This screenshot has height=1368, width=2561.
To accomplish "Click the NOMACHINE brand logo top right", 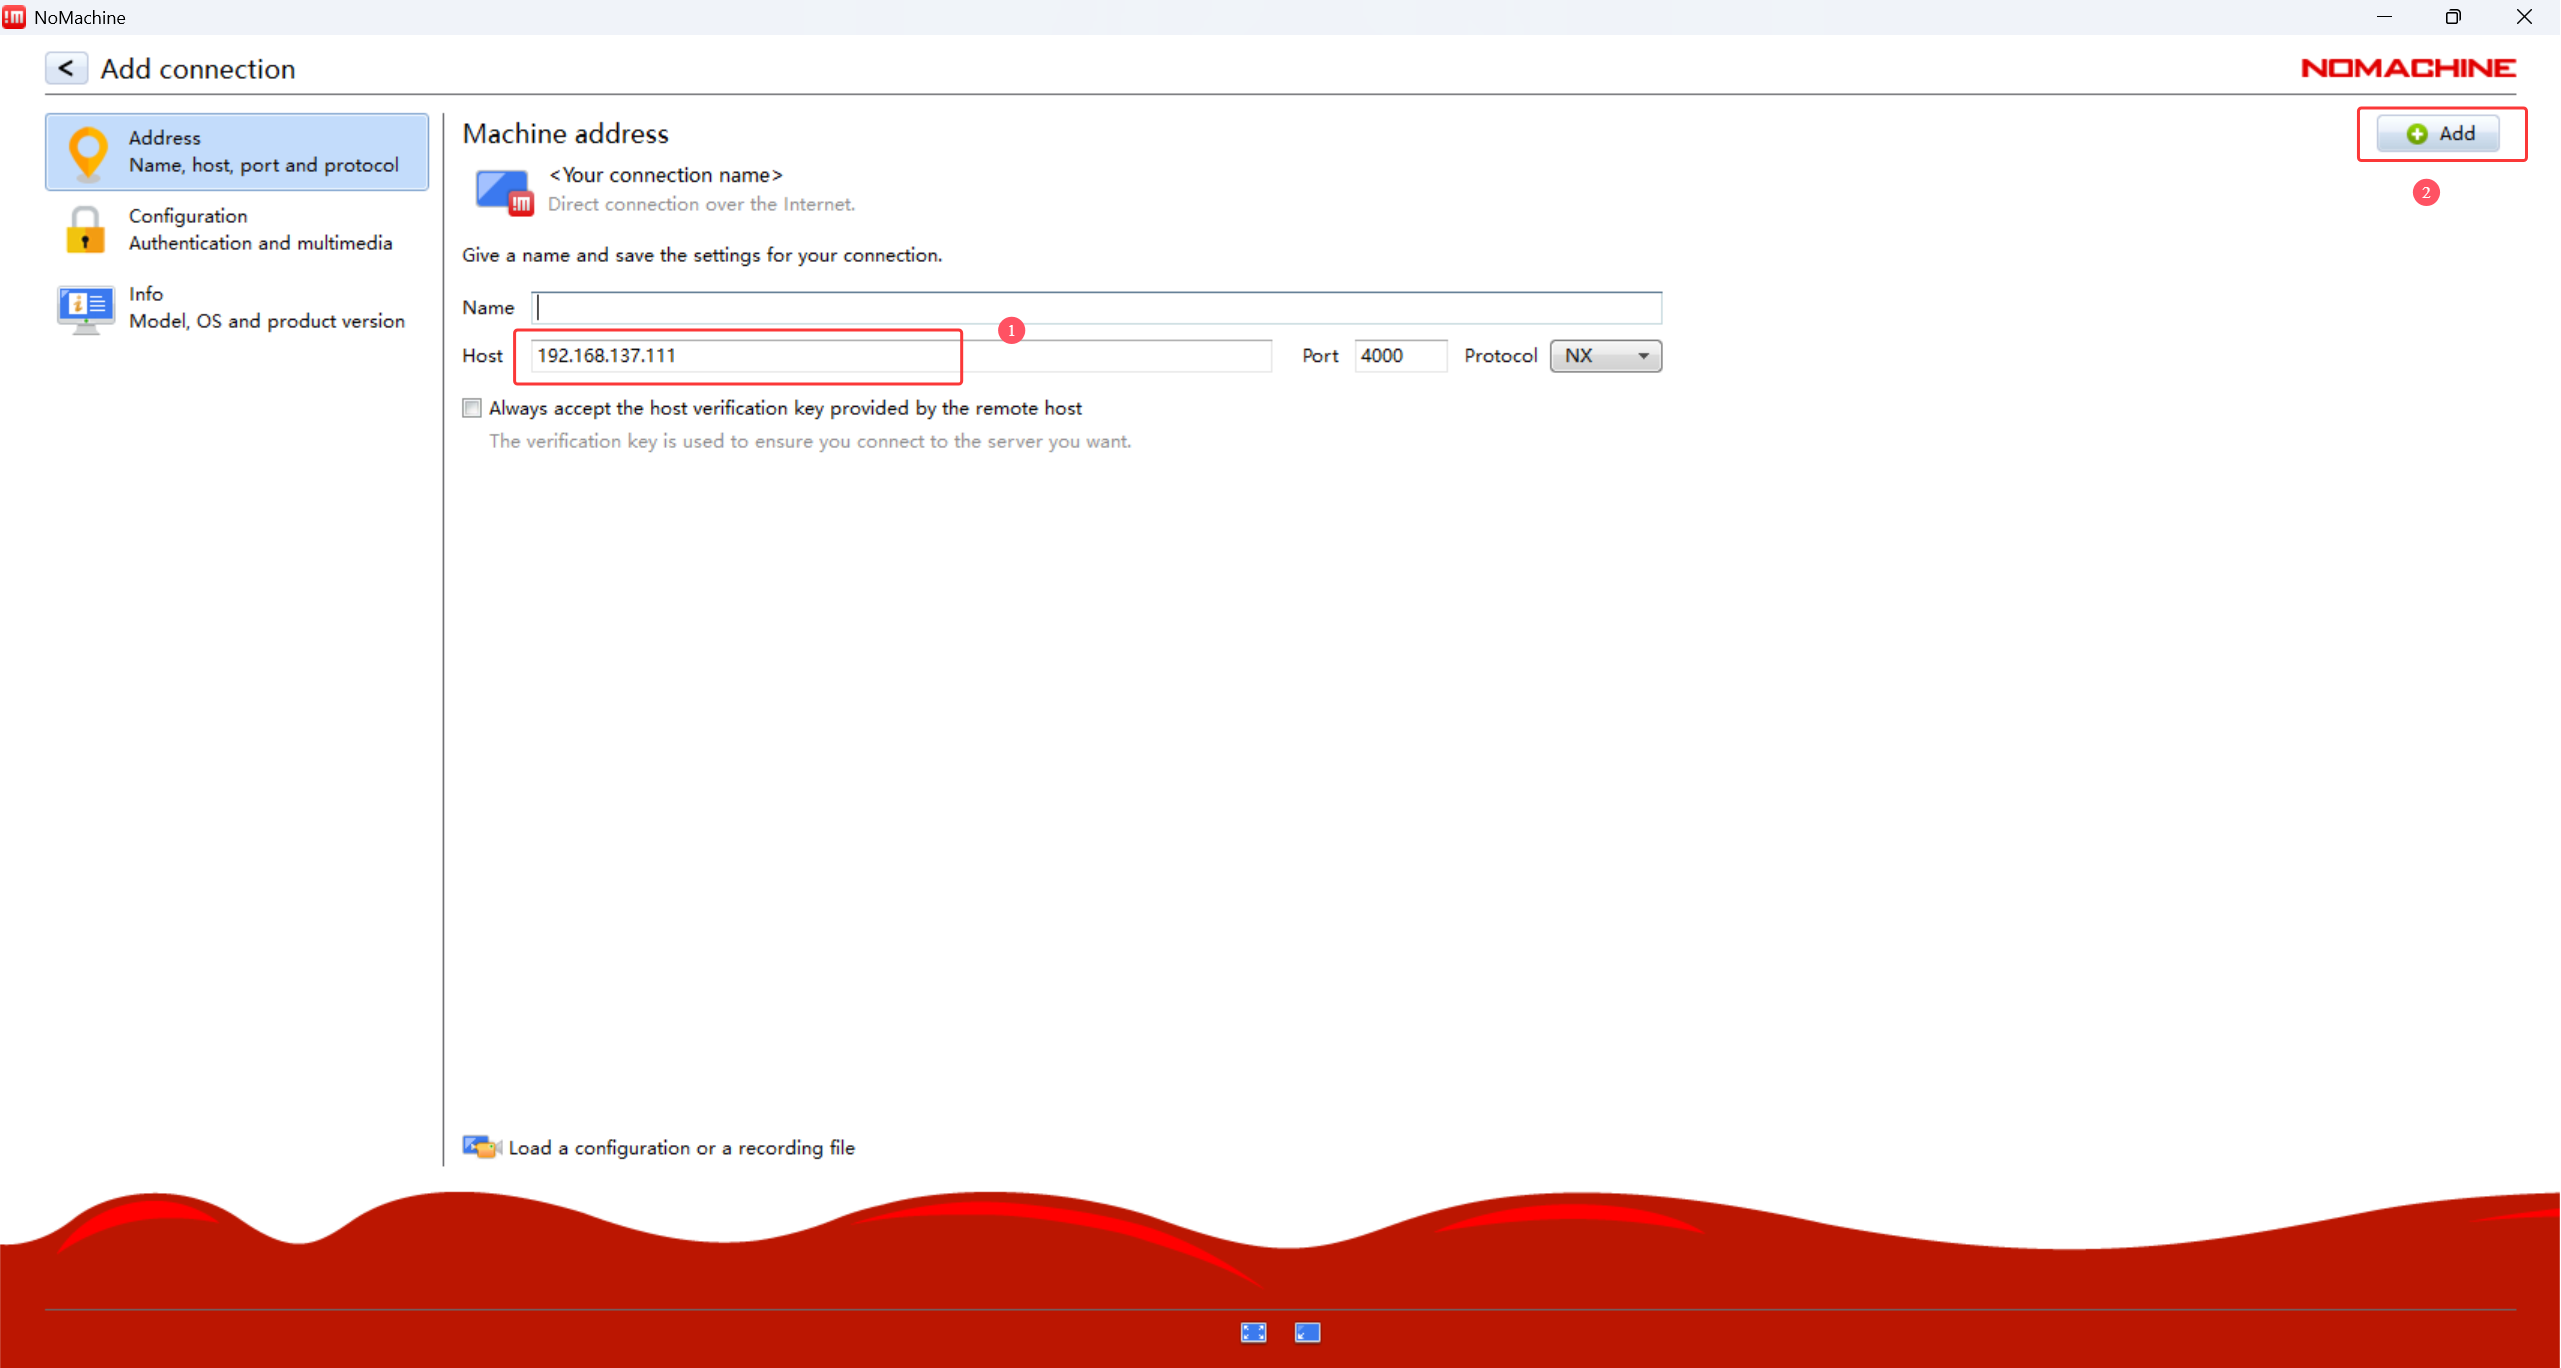I will 2408,68.
